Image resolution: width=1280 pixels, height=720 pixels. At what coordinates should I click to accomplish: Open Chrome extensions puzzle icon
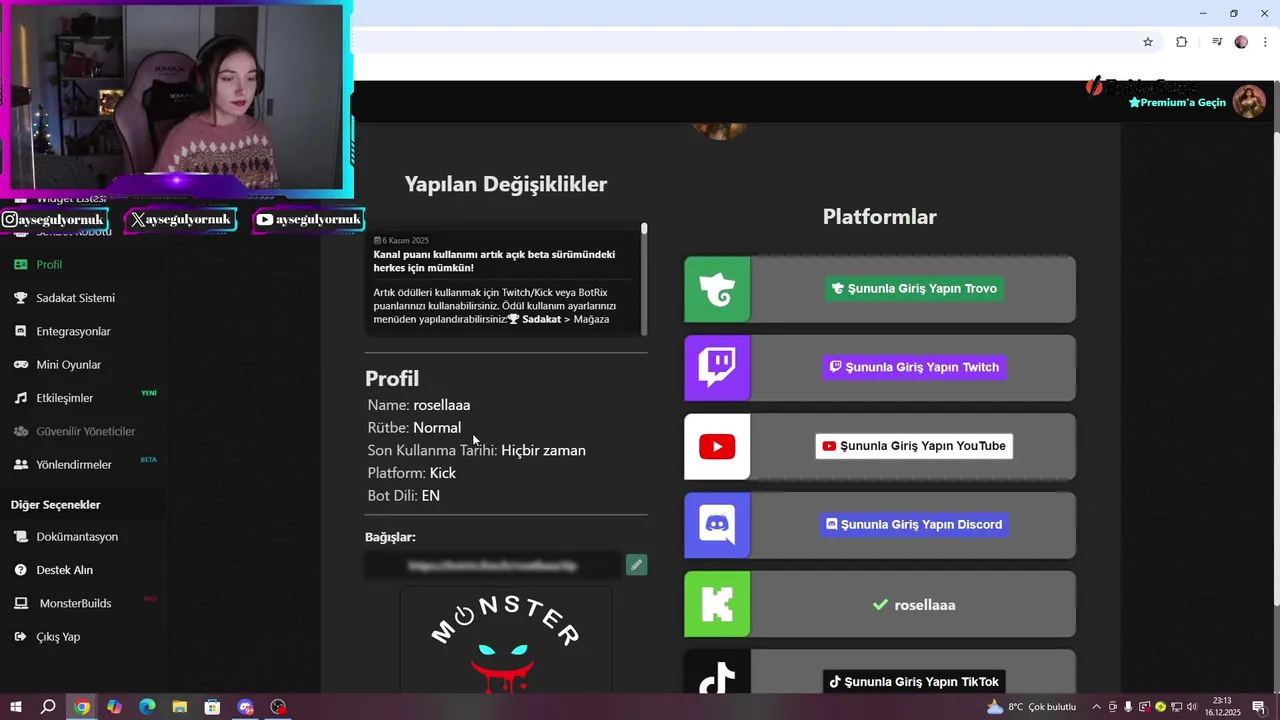click(1181, 42)
